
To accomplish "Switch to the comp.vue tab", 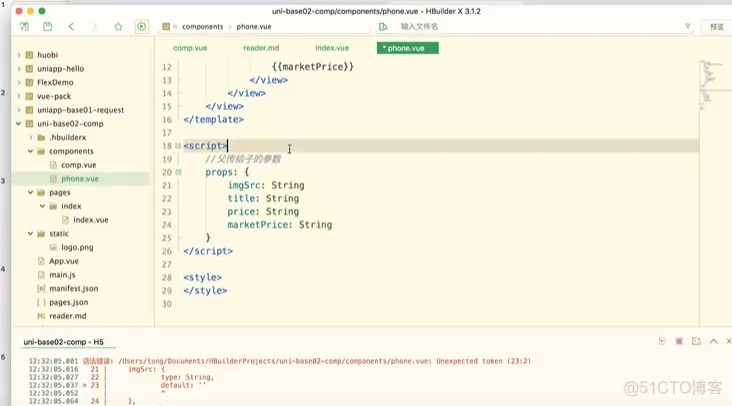I will (190, 48).
